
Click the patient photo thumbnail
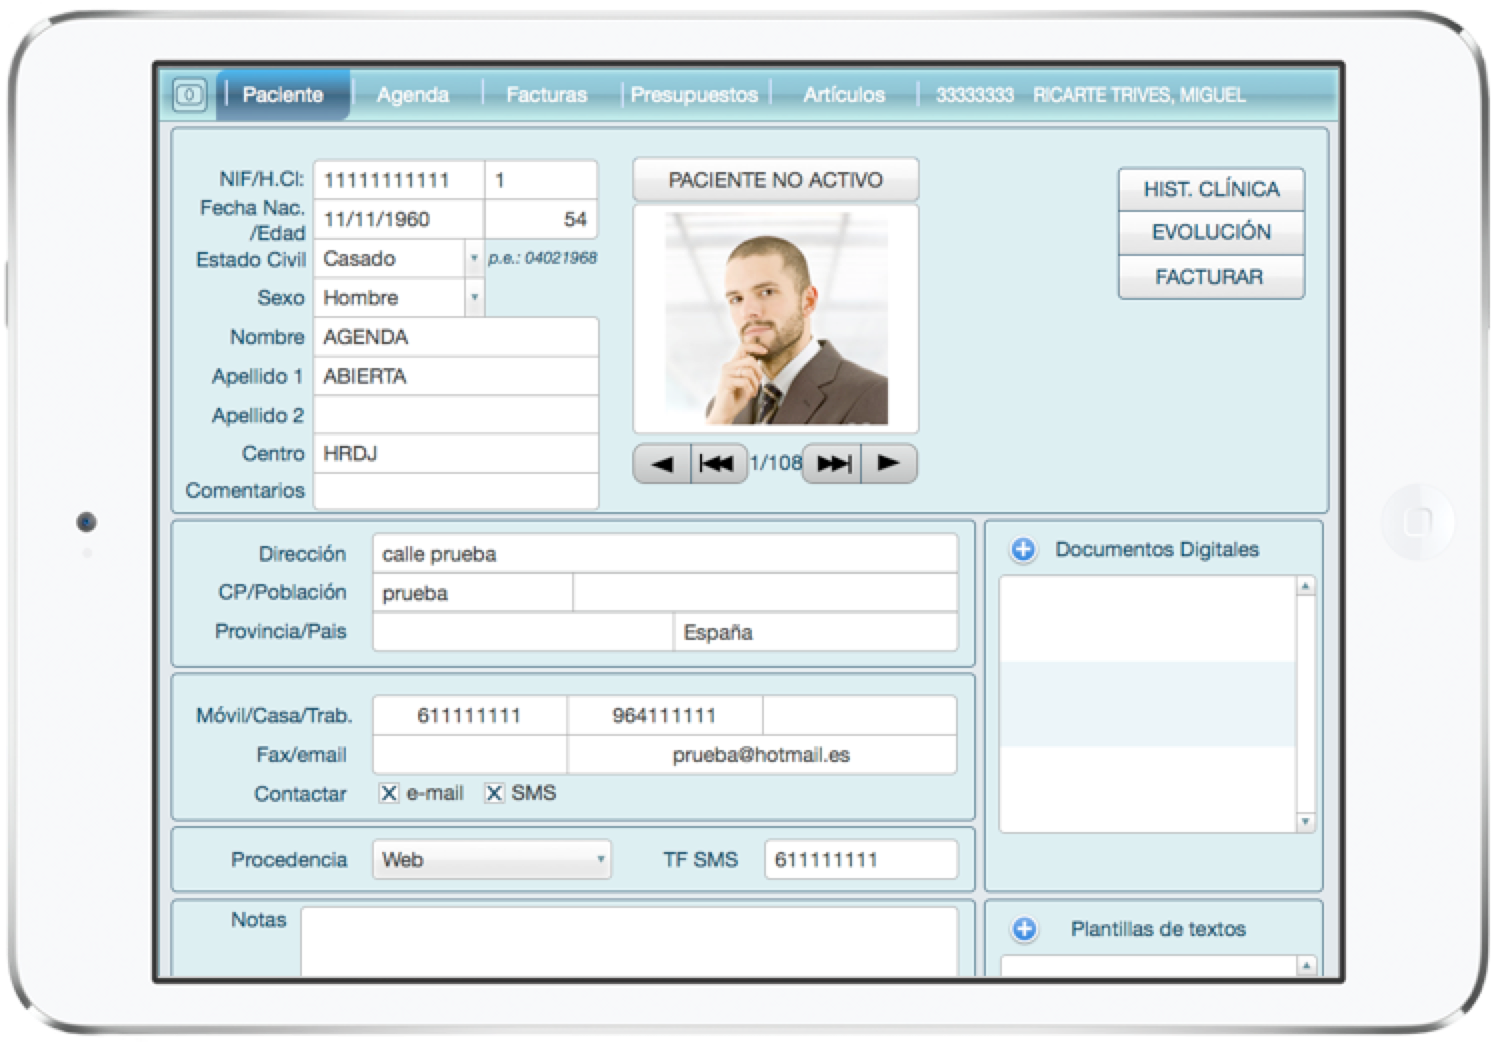776,319
